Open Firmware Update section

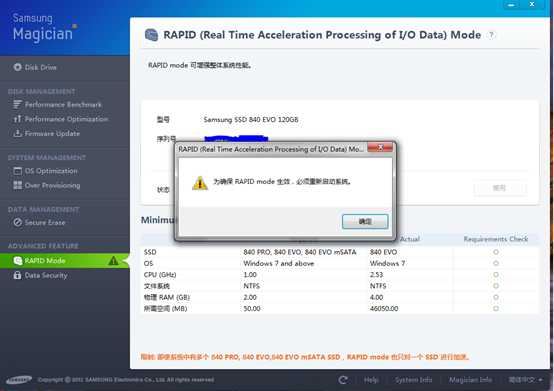pos(52,134)
